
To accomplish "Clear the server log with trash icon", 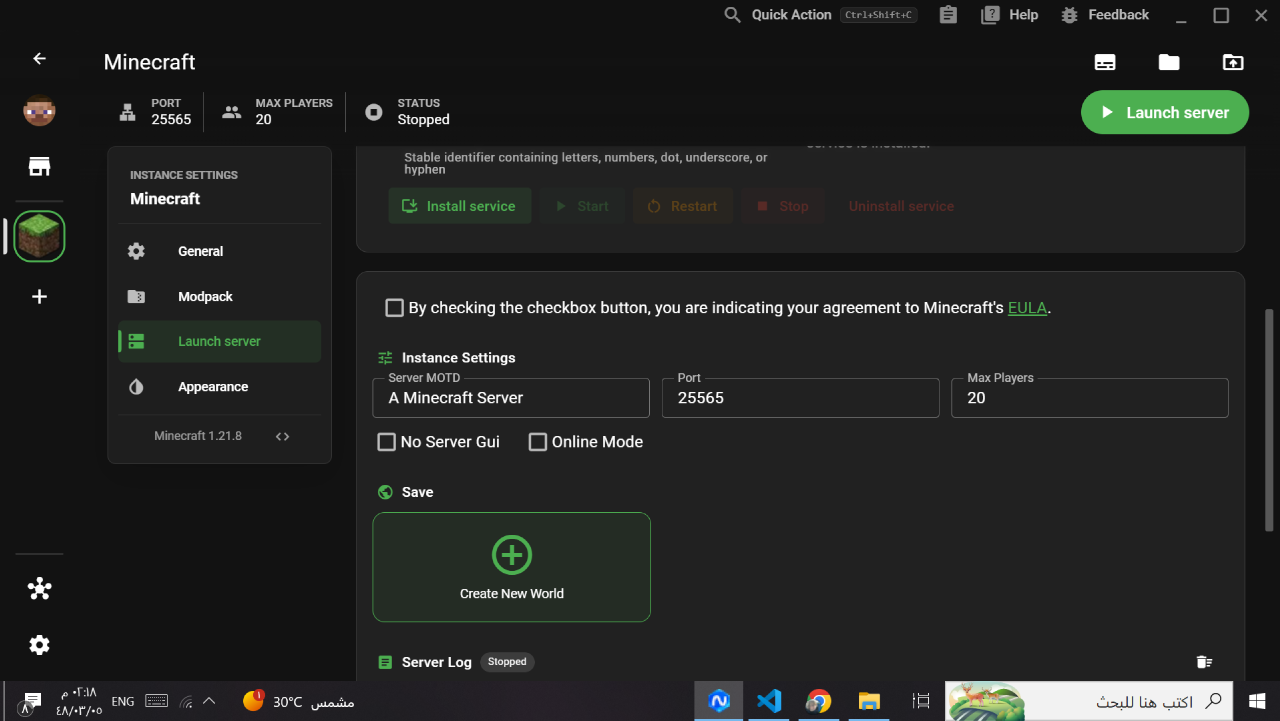I will click(1204, 662).
